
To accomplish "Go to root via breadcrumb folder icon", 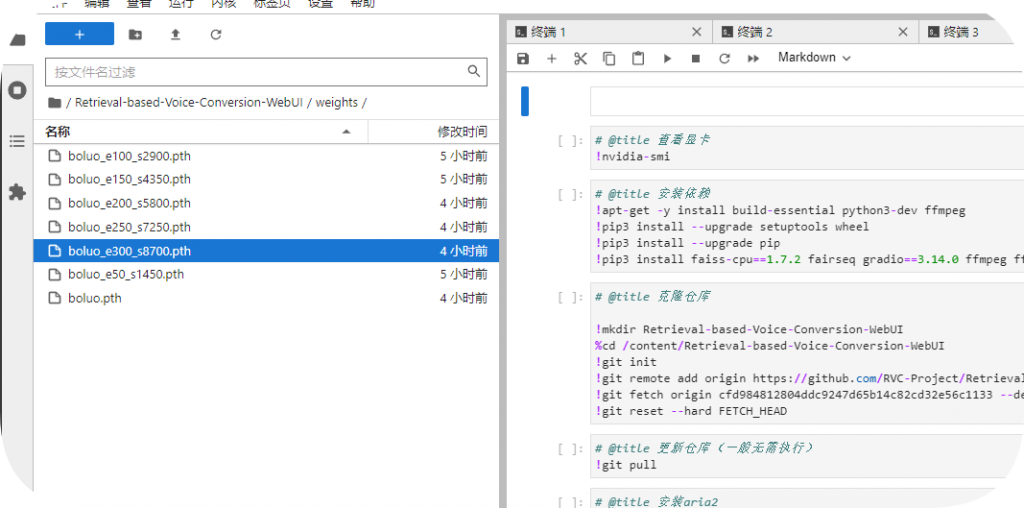I will pos(54,103).
